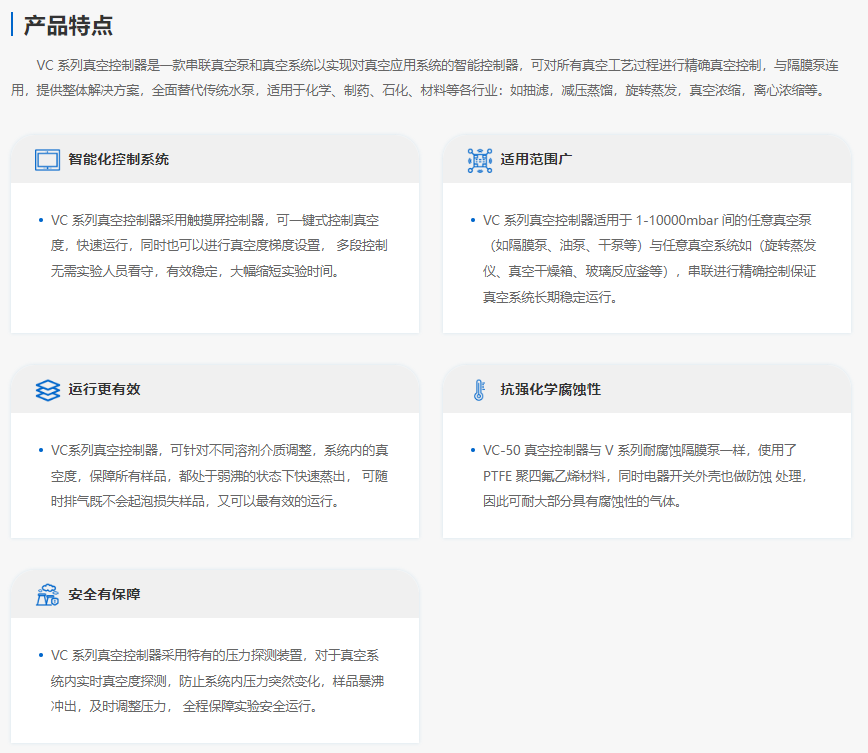The width and height of the screenshot is (868, 753).
Task: Click the touchscreen controller description under 智能化控制系统
Action: [218, 245]
